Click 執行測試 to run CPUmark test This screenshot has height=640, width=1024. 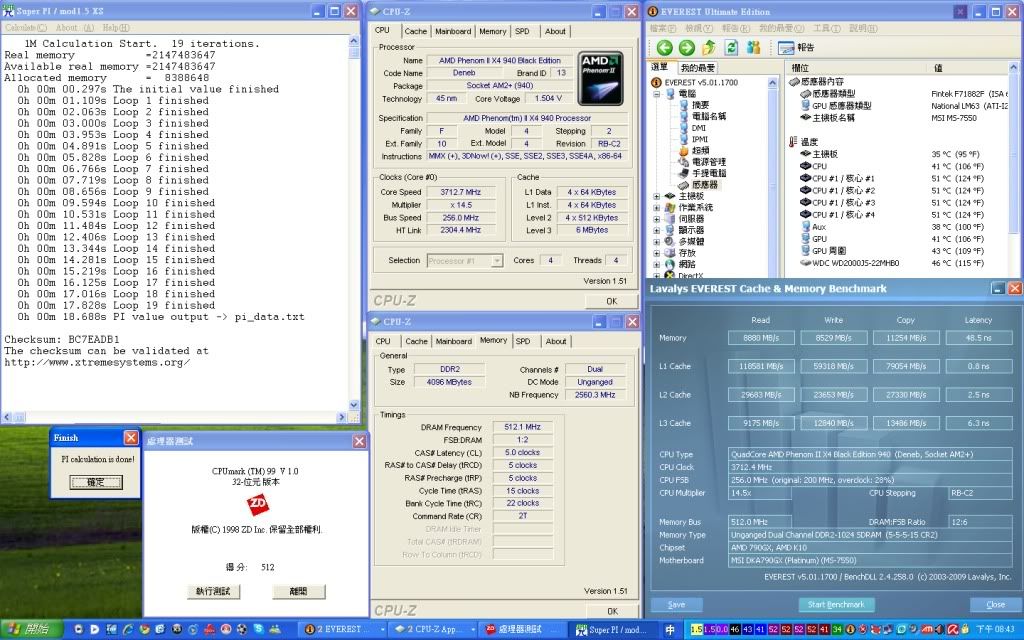(214, 591)
